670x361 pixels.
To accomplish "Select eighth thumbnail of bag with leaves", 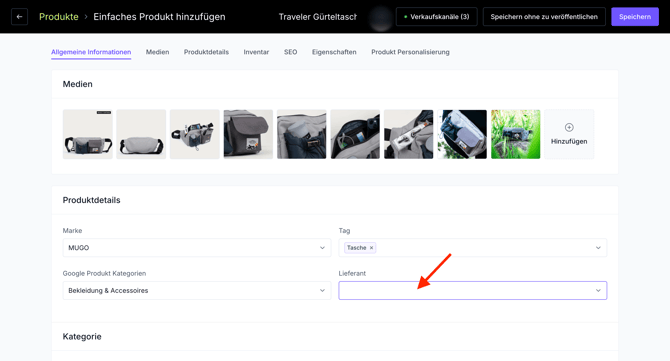I will [462, 134].
